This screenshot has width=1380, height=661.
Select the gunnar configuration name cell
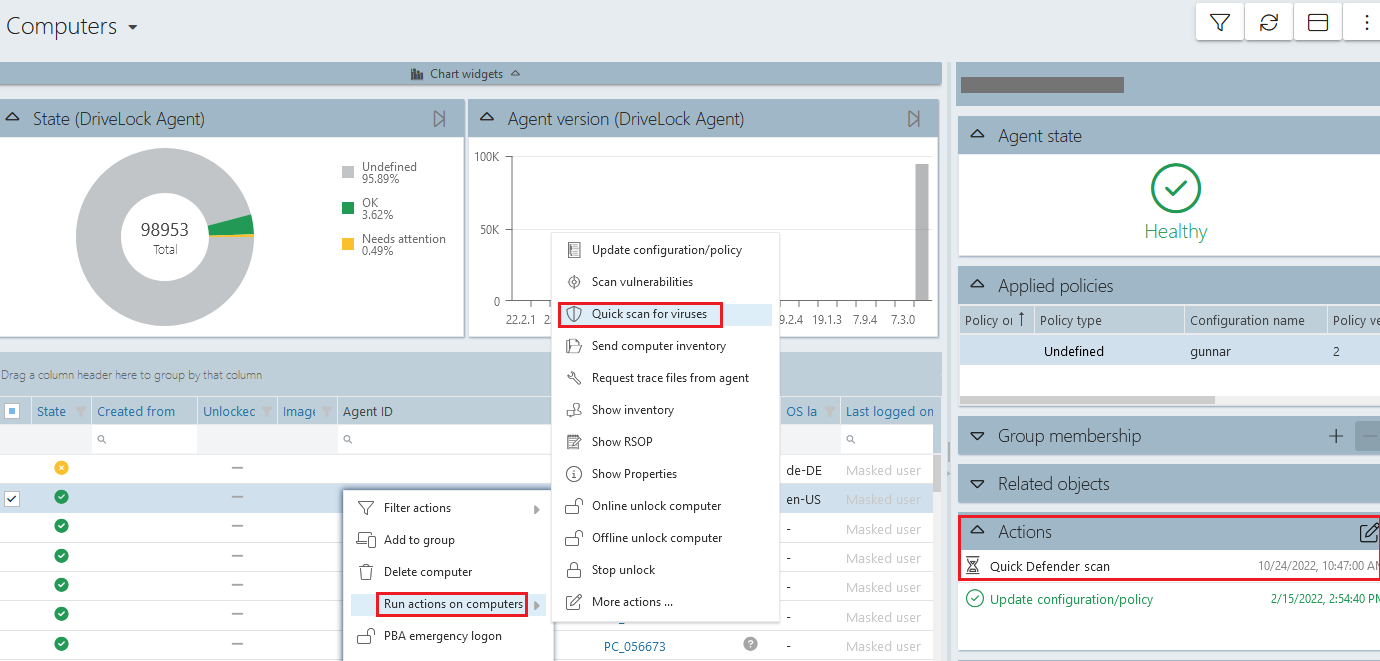point(1254,351)
